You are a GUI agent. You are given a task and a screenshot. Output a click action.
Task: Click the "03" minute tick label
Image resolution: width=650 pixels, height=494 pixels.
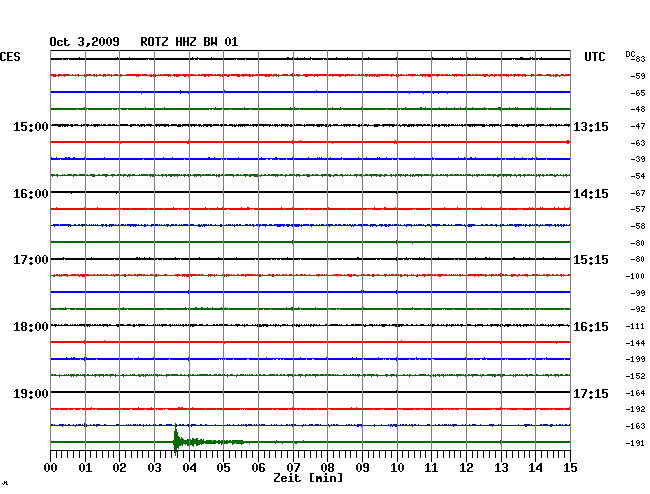154,468
